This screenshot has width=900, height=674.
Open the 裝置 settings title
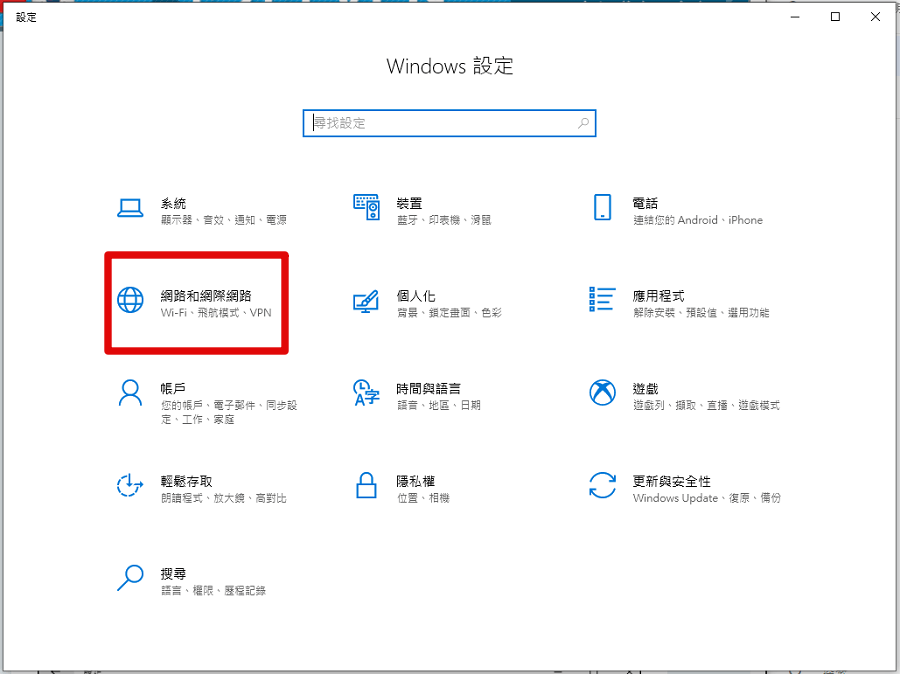tap(409, 203)
